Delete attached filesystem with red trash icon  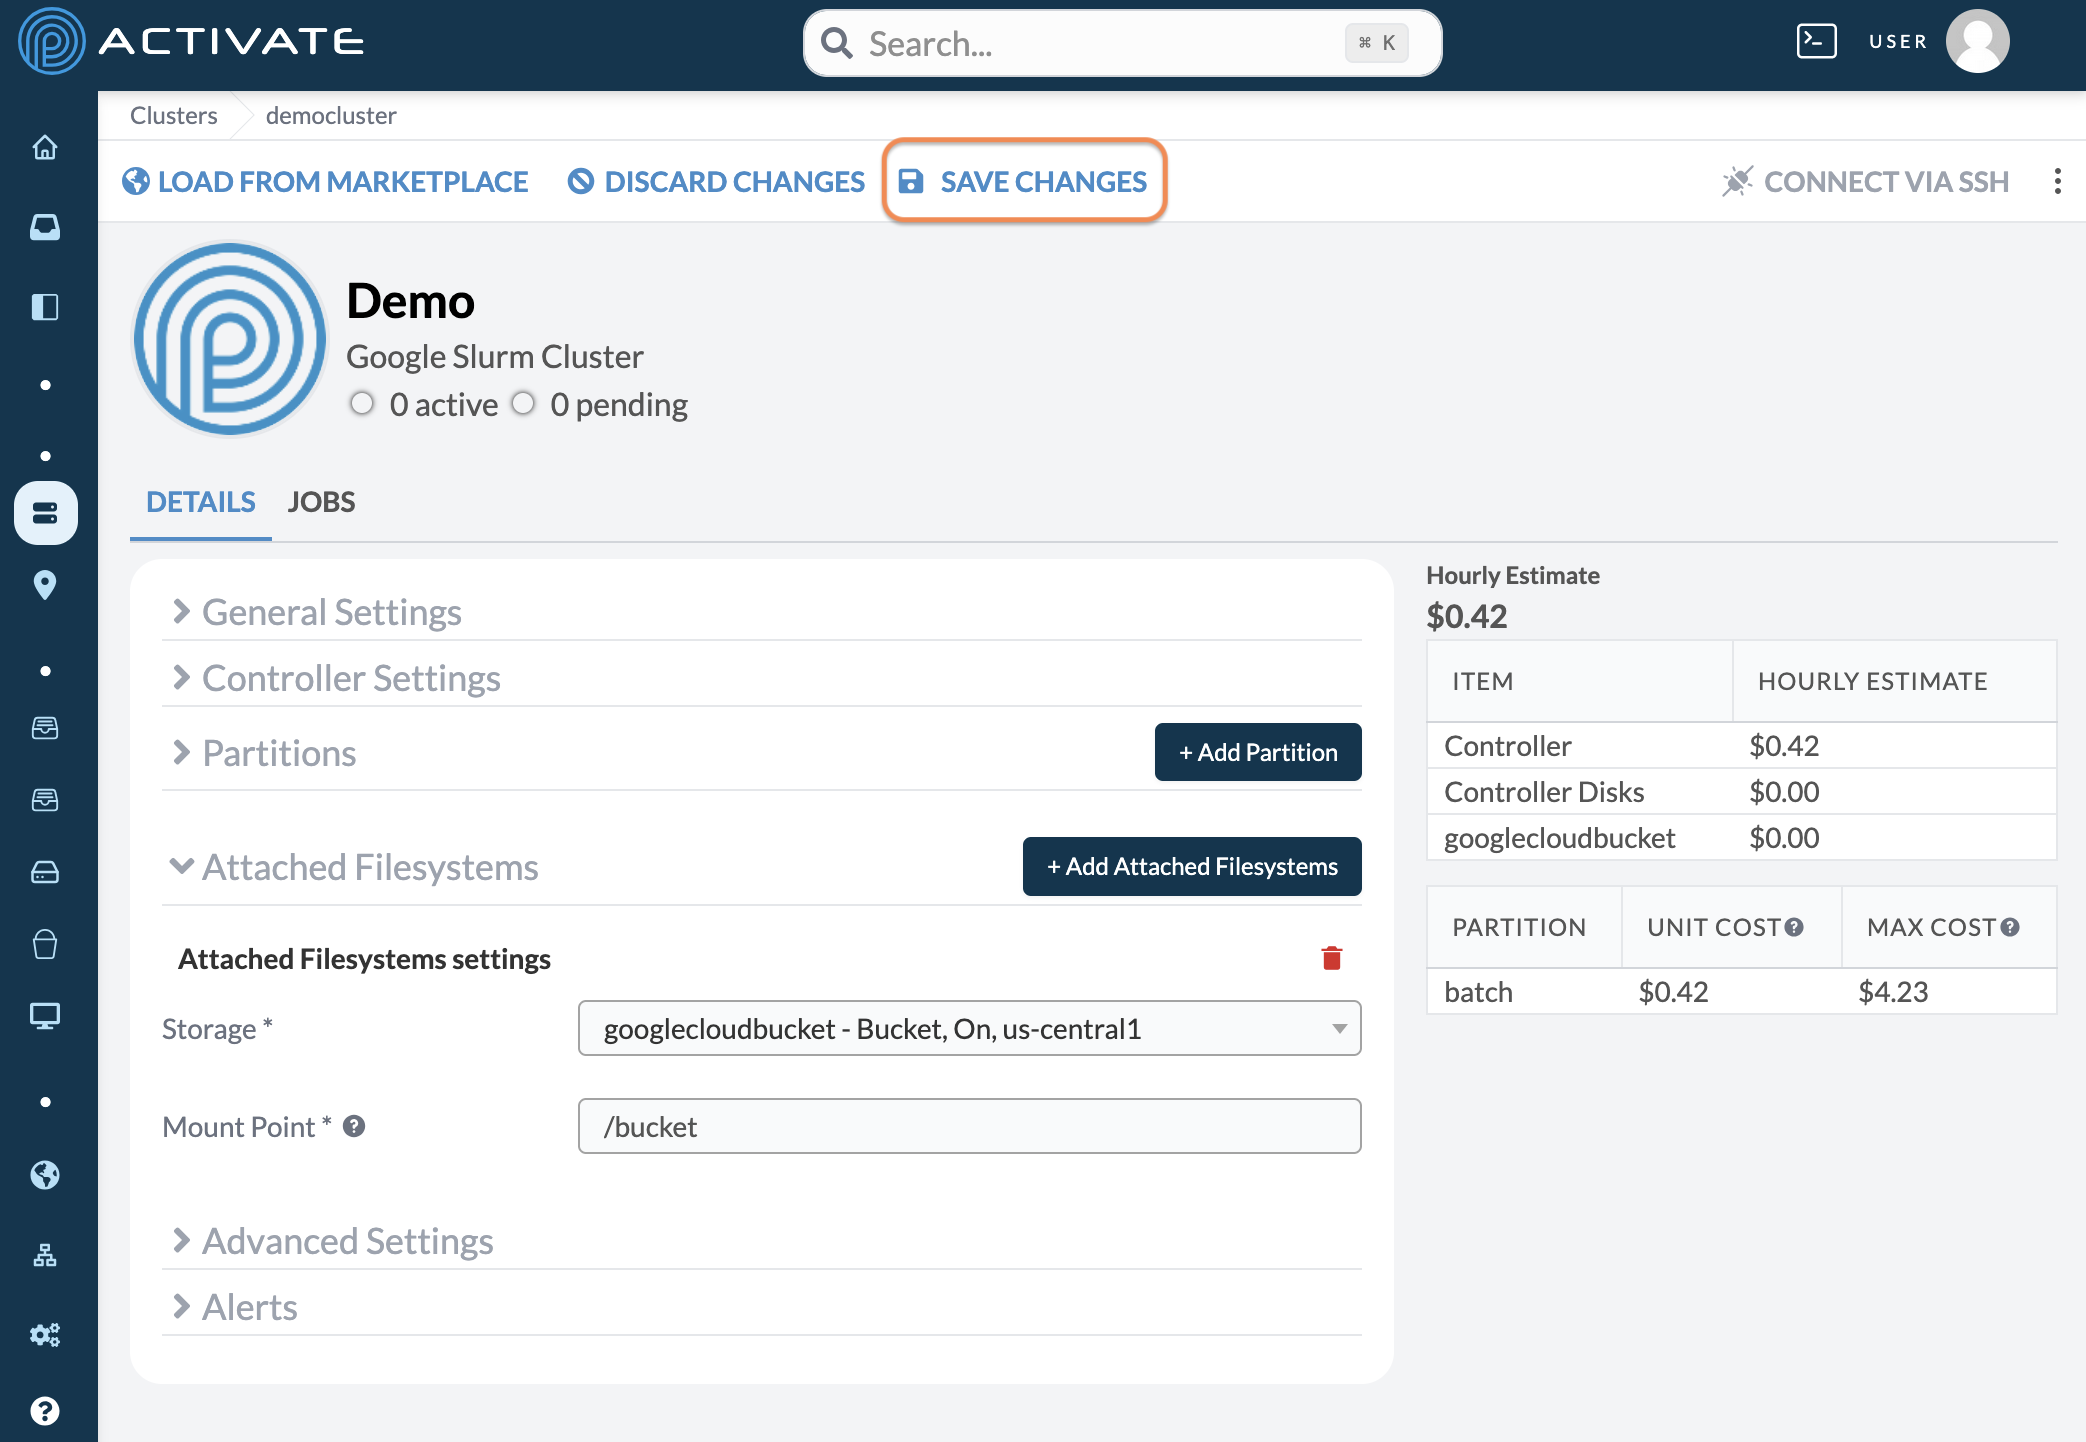pyautogui.click(x=1331, y=958)
